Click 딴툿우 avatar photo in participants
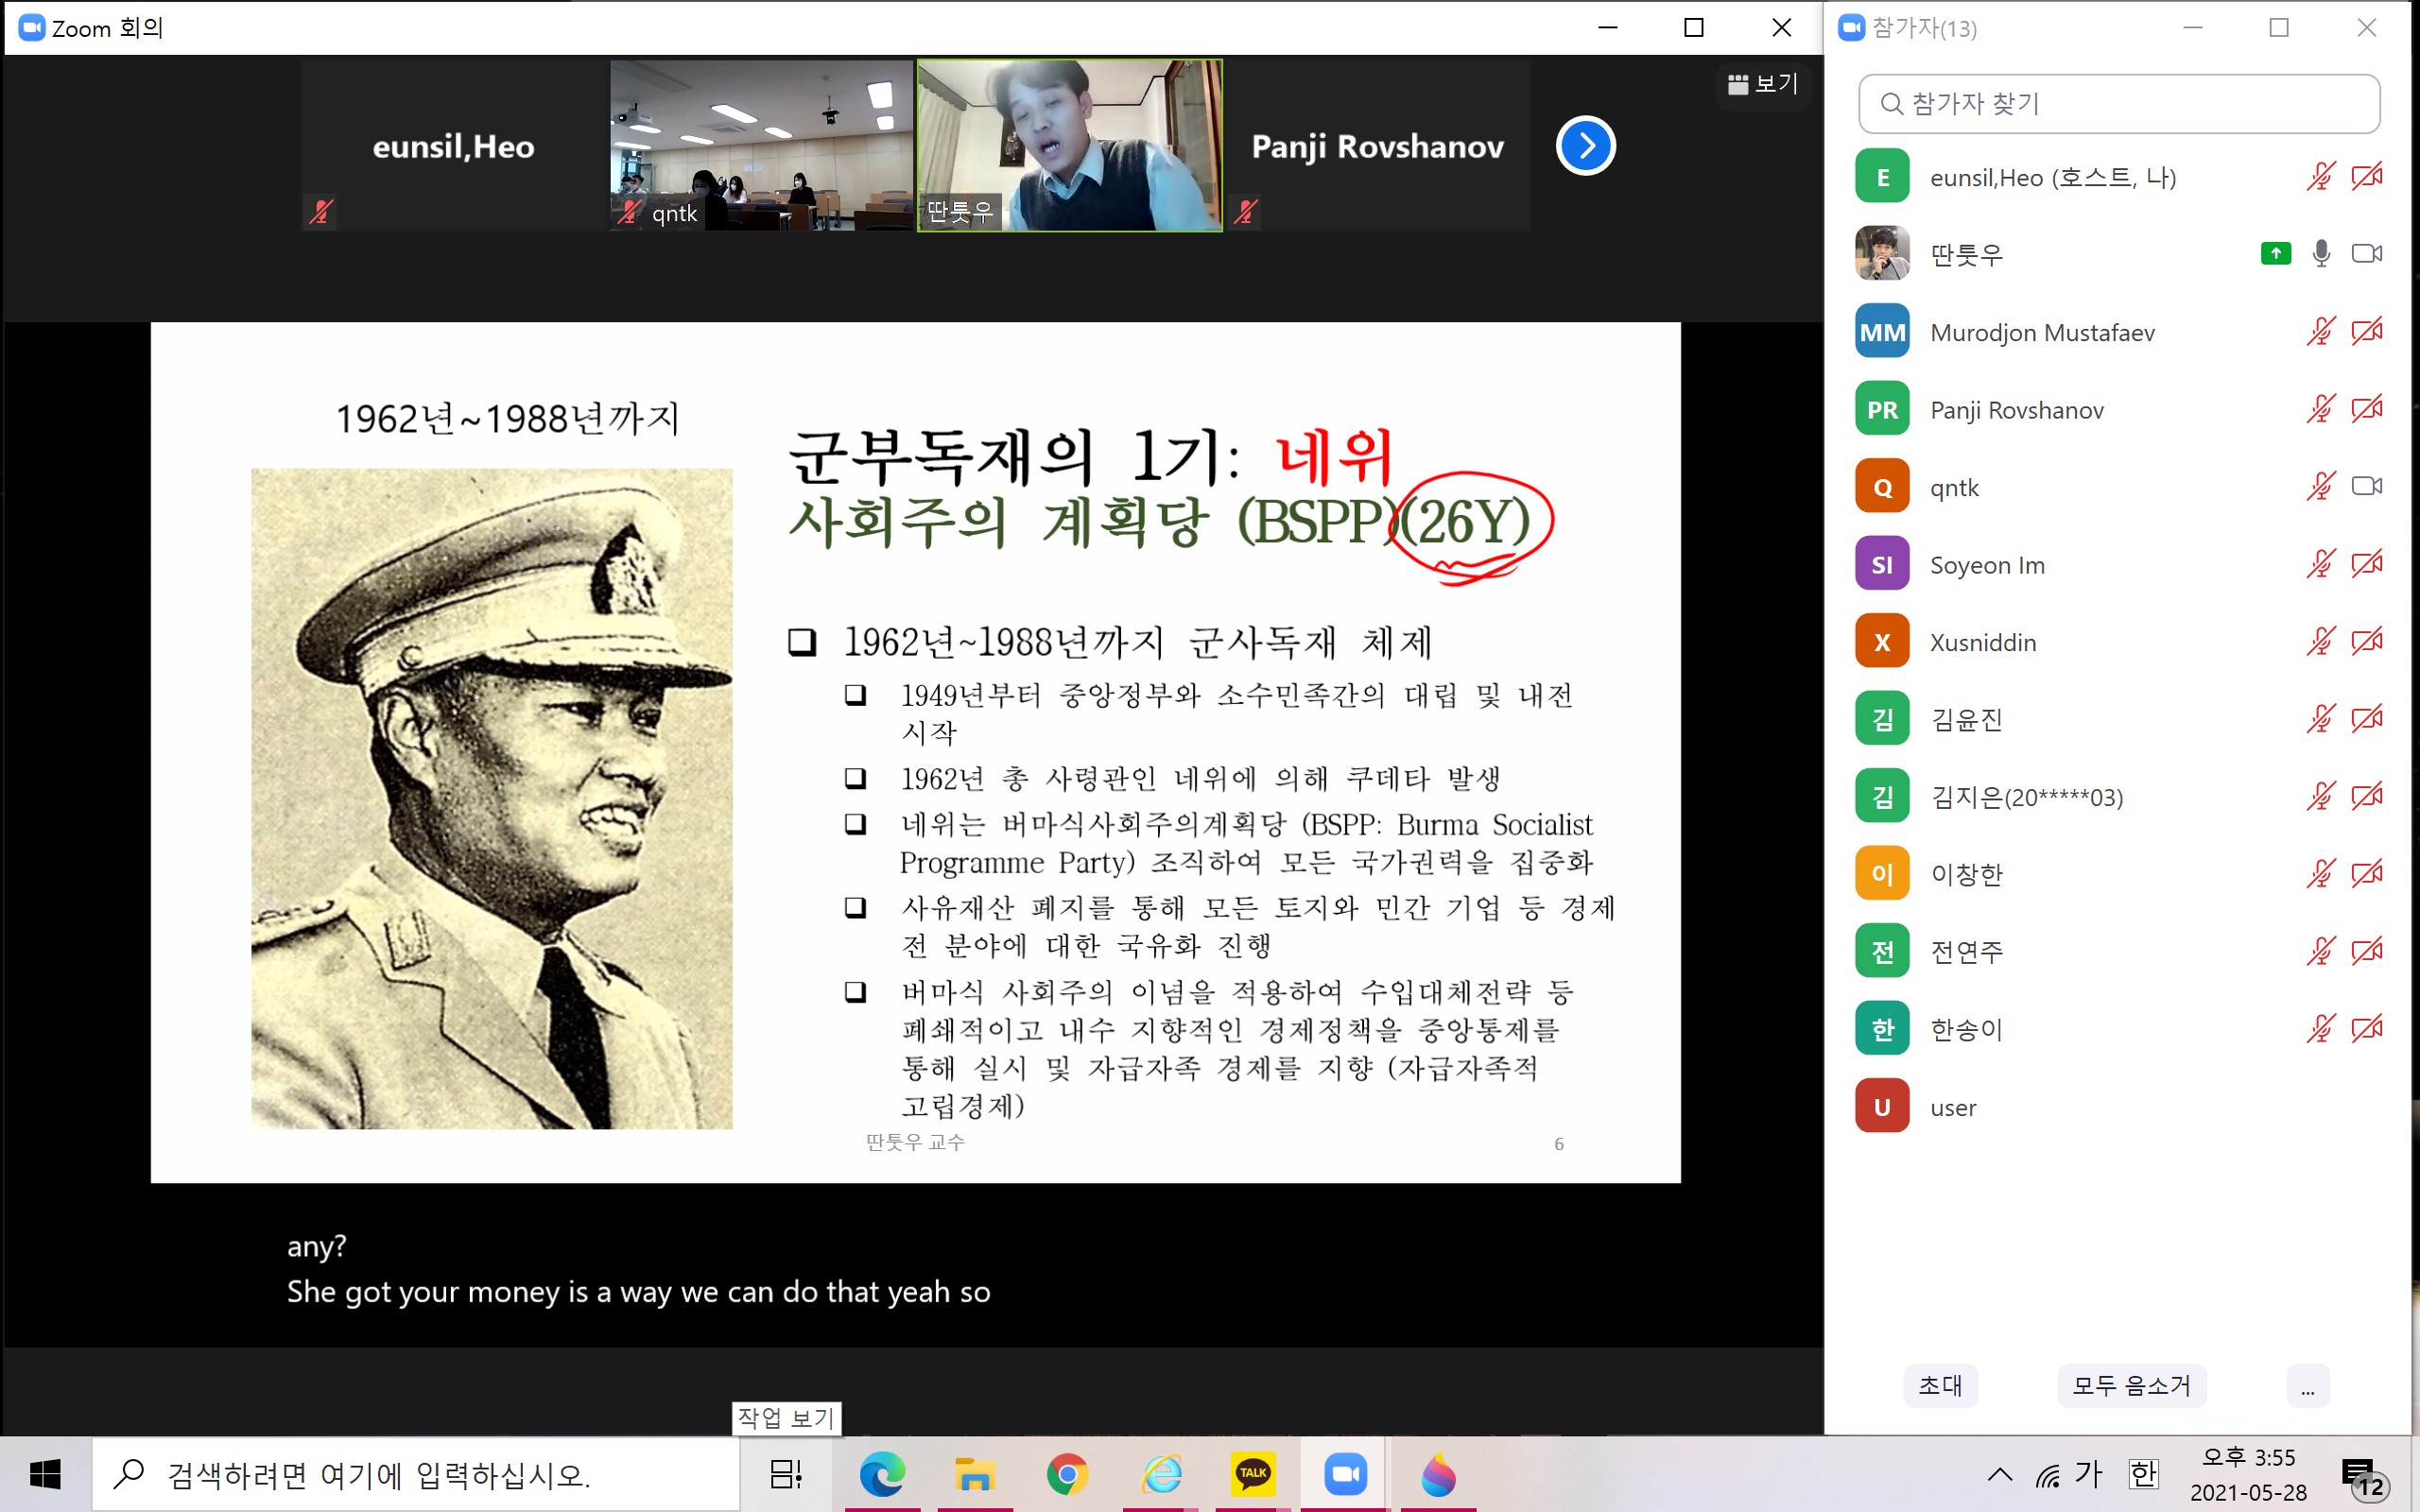The width and height of the screenshot is (2420, 1512). tap(1882, 254)
